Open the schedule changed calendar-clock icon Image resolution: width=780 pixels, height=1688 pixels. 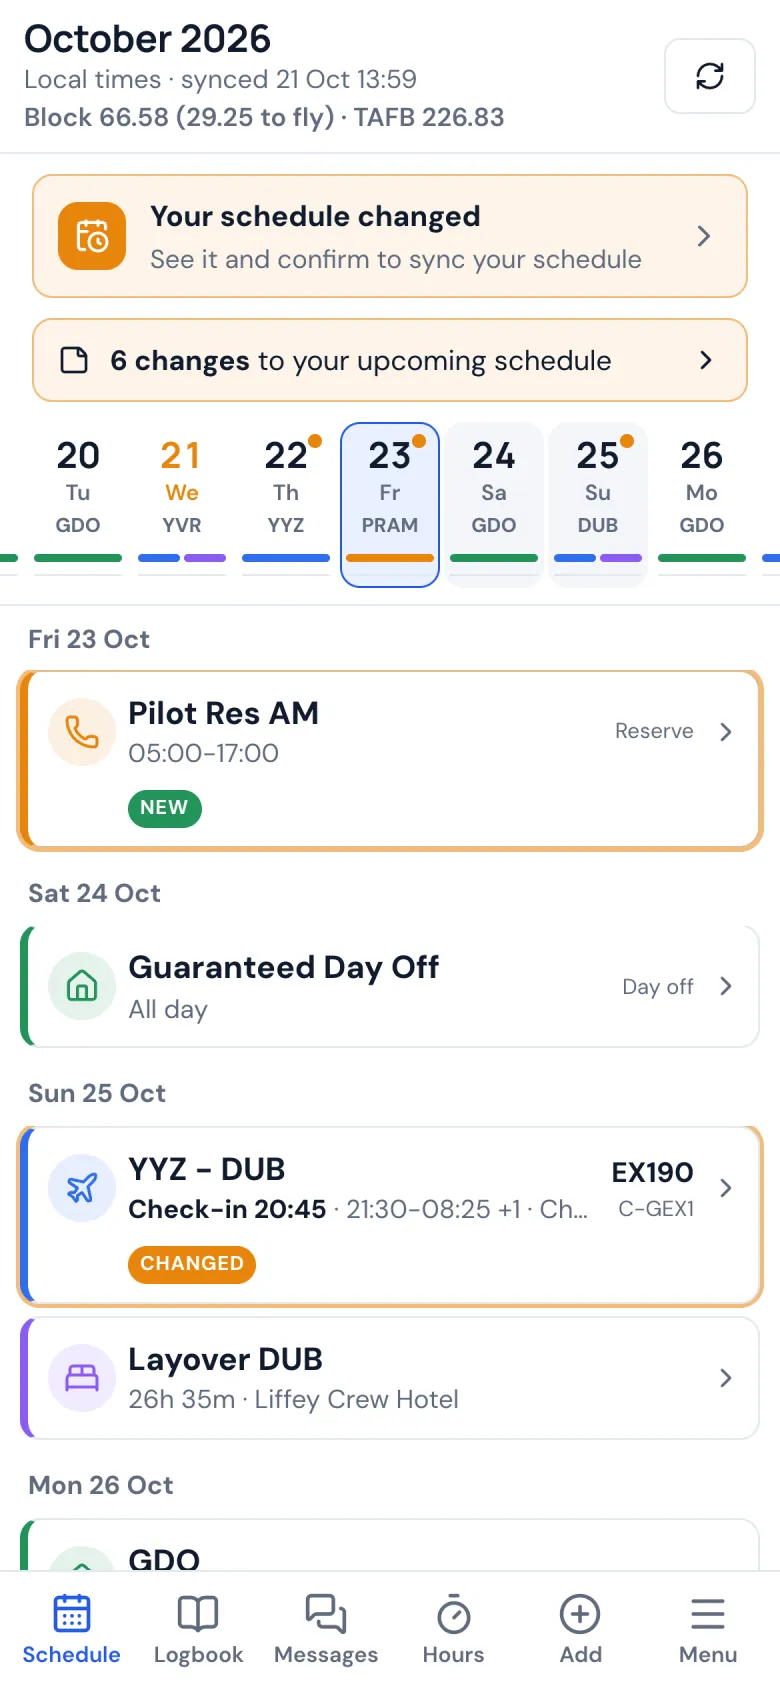pyautogui.click(x=92, y=236)
